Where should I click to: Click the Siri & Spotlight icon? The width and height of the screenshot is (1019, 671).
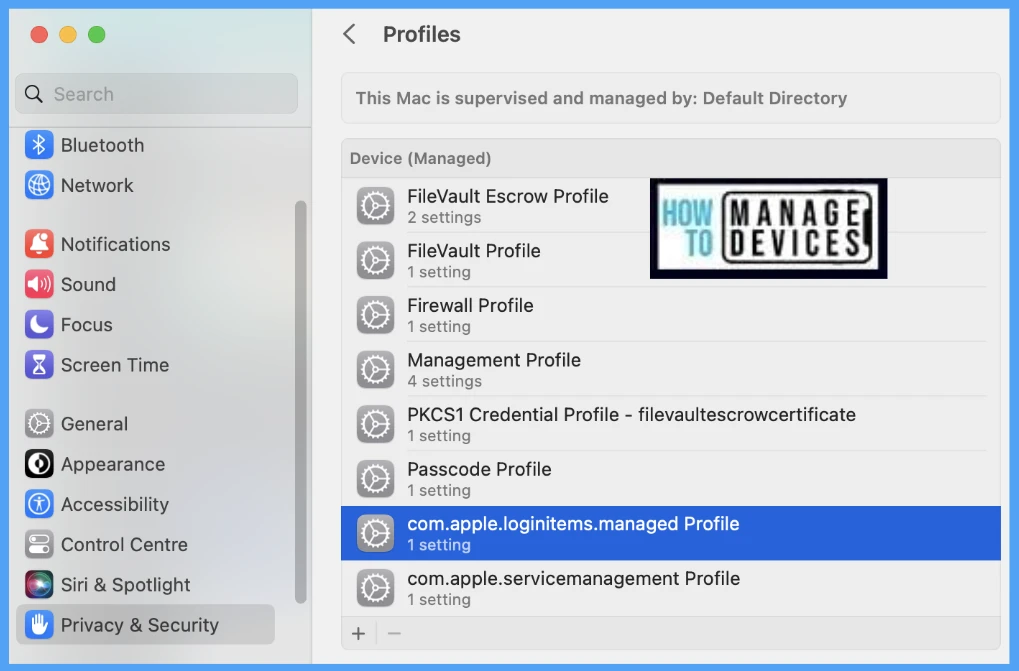click(39, 585)
